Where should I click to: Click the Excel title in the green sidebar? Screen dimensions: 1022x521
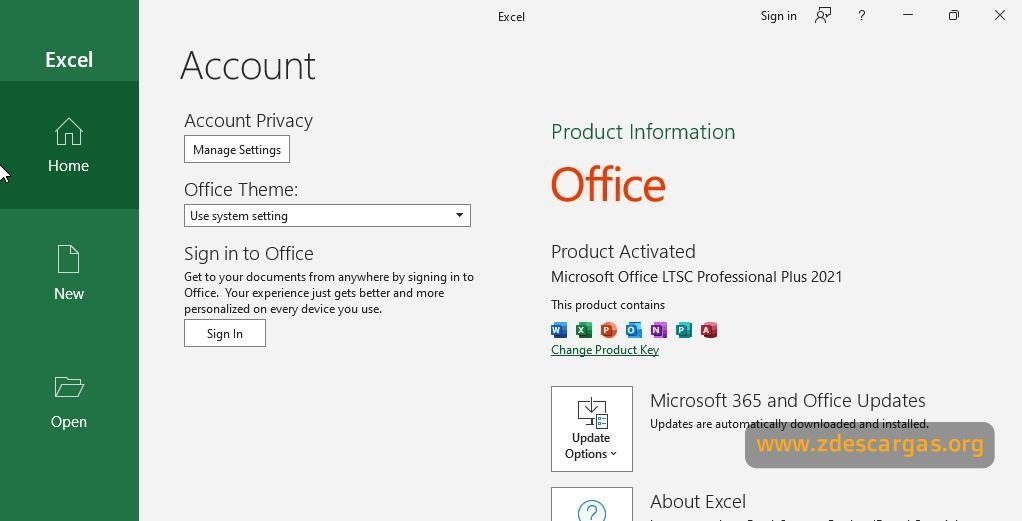point(69,60)
